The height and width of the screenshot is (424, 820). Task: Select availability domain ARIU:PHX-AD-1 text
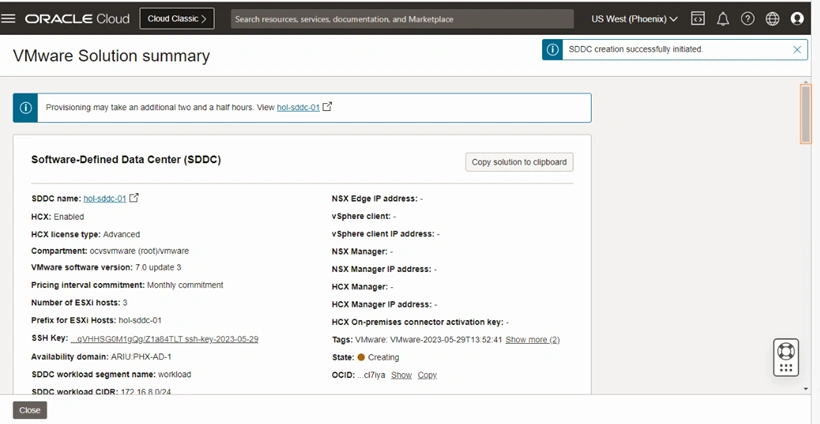pyautogui.click(x=141, y=357)
